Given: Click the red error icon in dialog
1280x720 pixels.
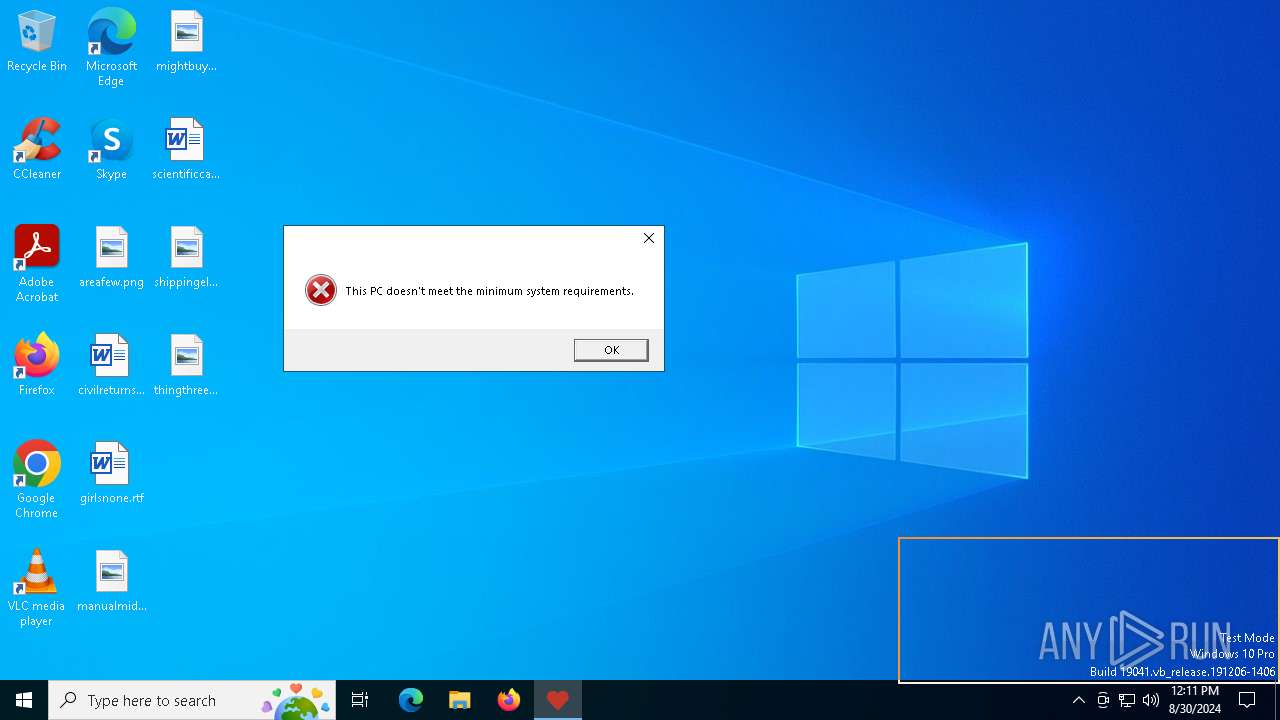Looking at the screenshot, I should click(321, 290).
